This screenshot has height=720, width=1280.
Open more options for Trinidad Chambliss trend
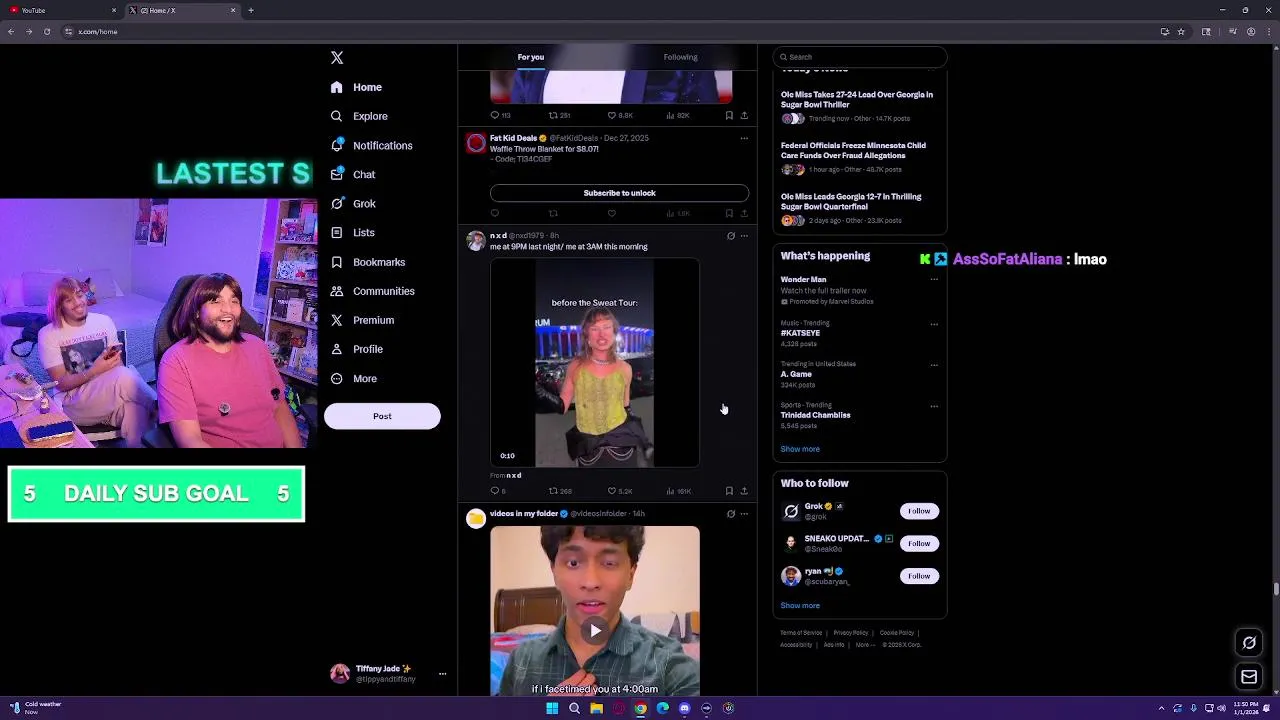point(934,406)
